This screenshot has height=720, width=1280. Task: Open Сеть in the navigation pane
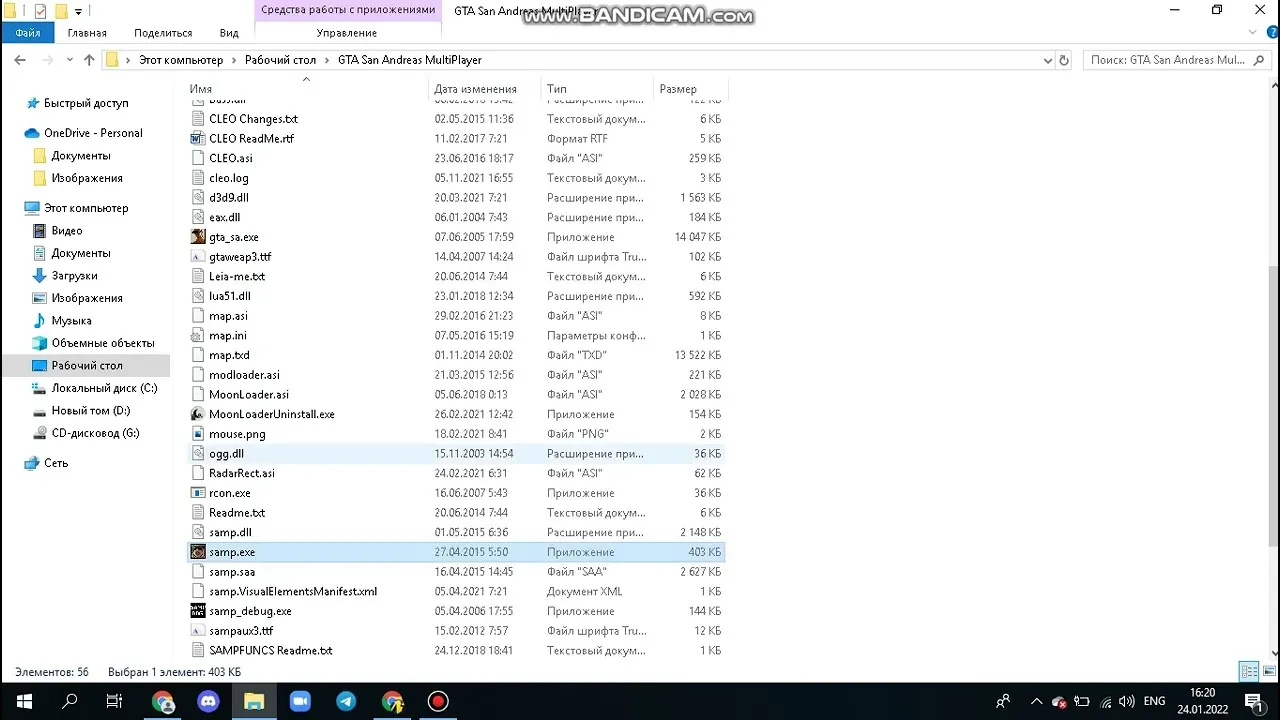(56, 463)
